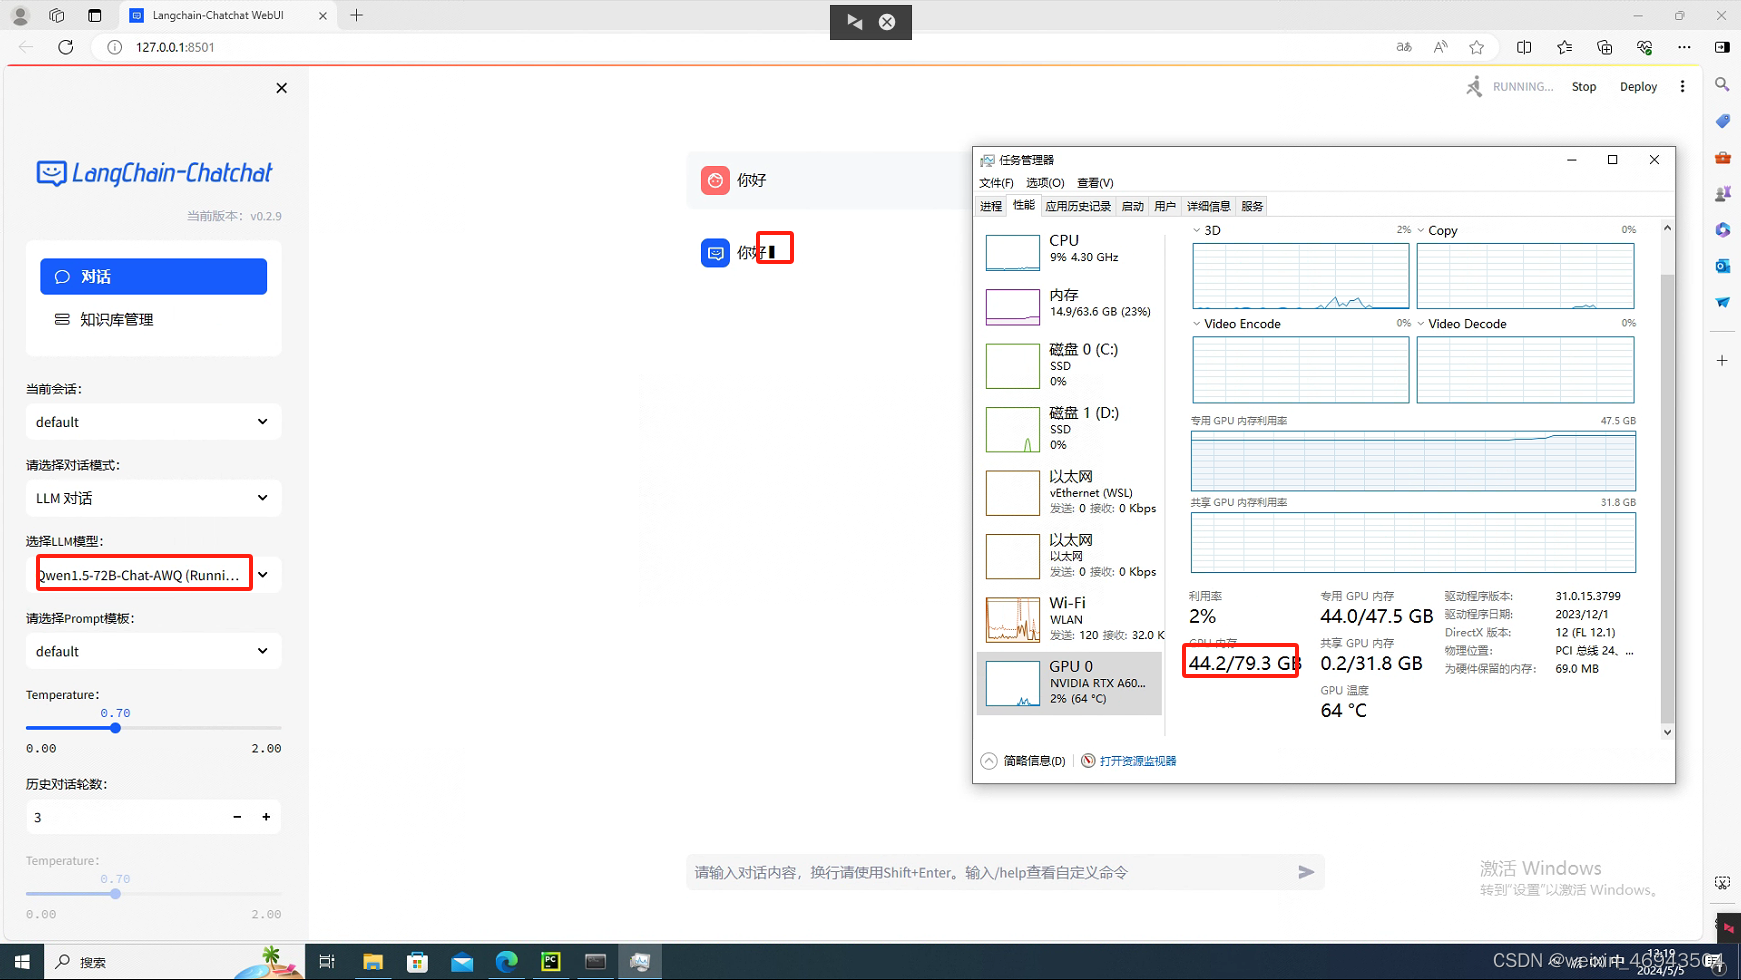
Task: Switch to 启动 tab
Action: click(x=1133, y=206)
